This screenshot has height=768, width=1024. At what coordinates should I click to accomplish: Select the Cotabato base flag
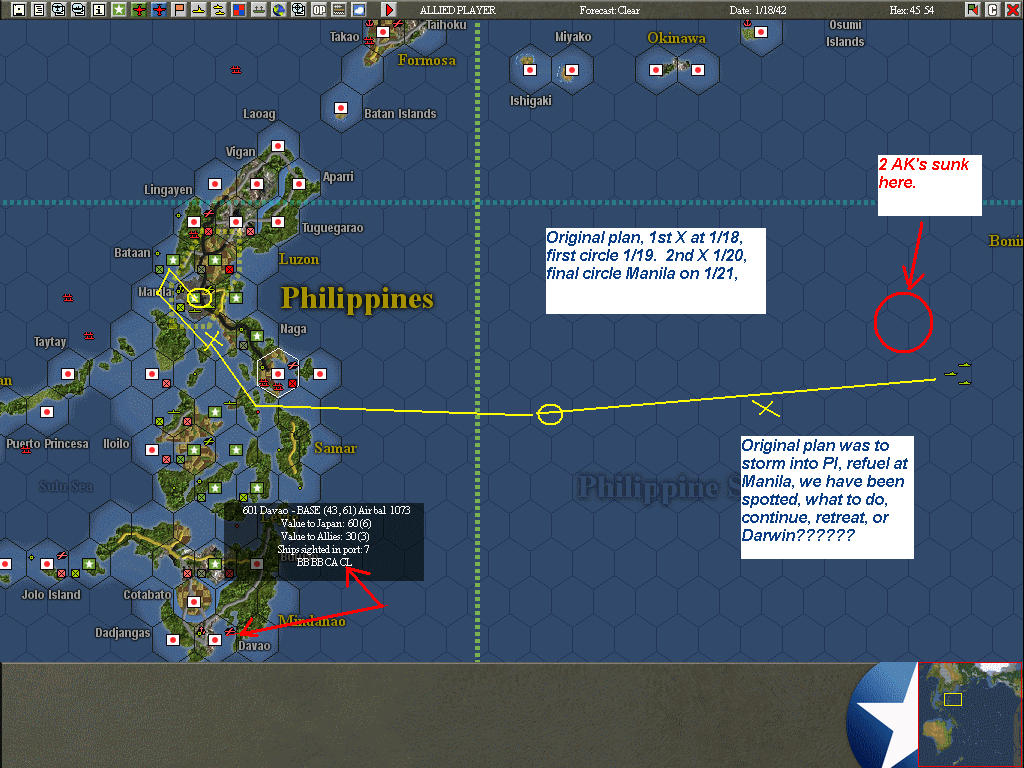tap(194, 601)
